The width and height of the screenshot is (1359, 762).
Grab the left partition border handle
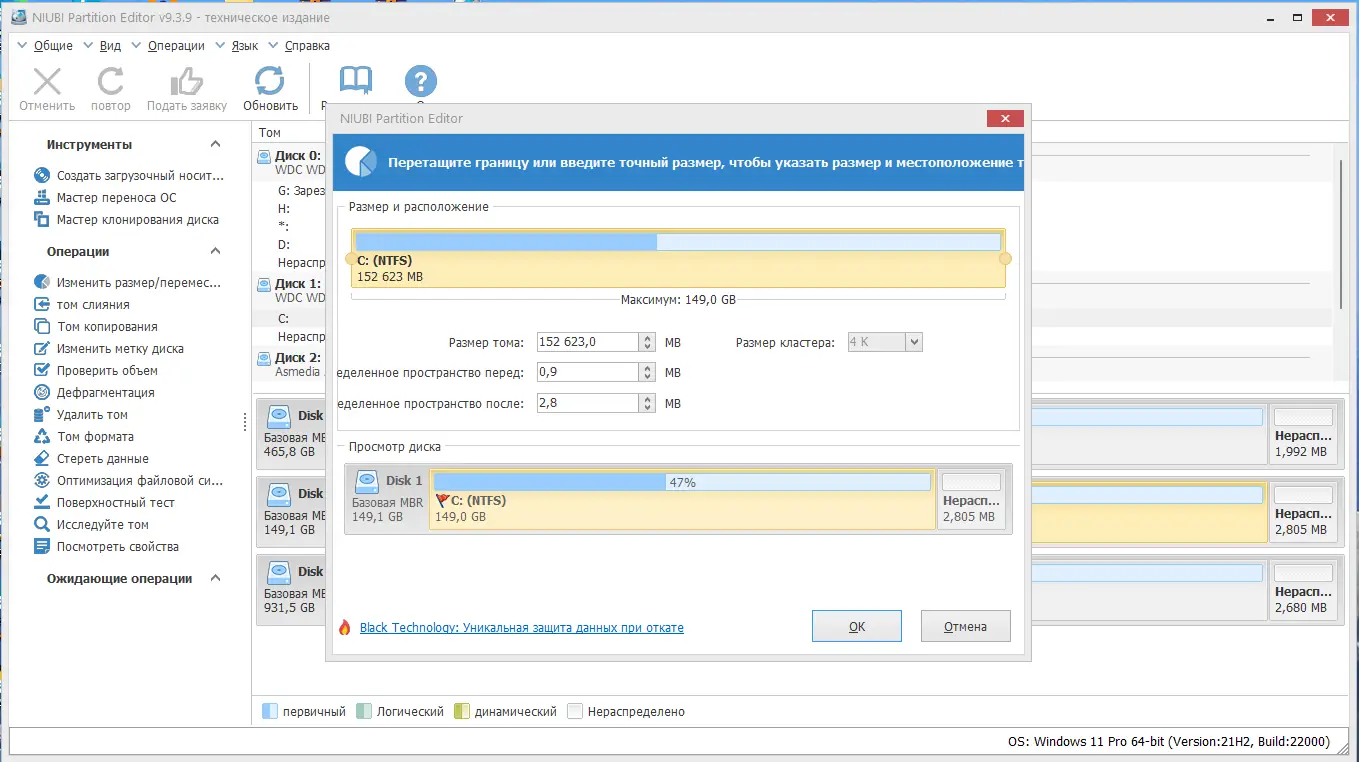pyautogui.click(x=349, y=258)
